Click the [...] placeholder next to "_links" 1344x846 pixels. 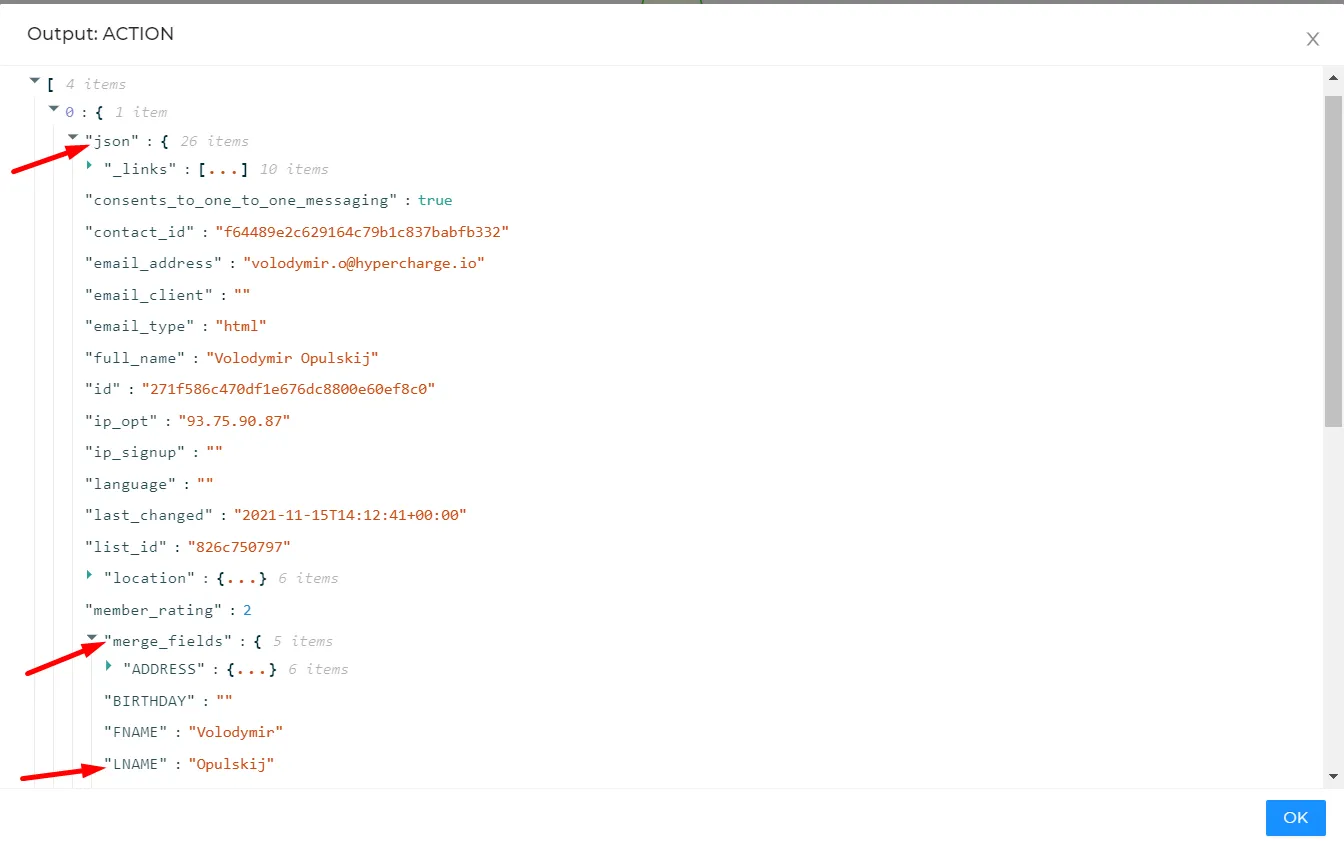223,169
